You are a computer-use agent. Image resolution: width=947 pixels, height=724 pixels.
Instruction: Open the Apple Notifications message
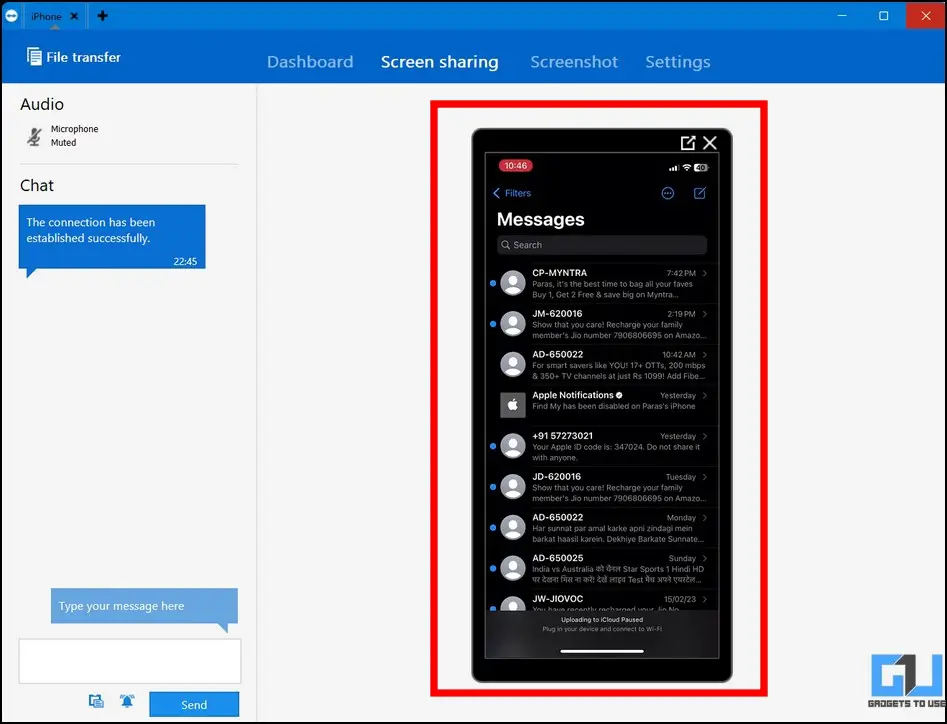click(602, 405)
